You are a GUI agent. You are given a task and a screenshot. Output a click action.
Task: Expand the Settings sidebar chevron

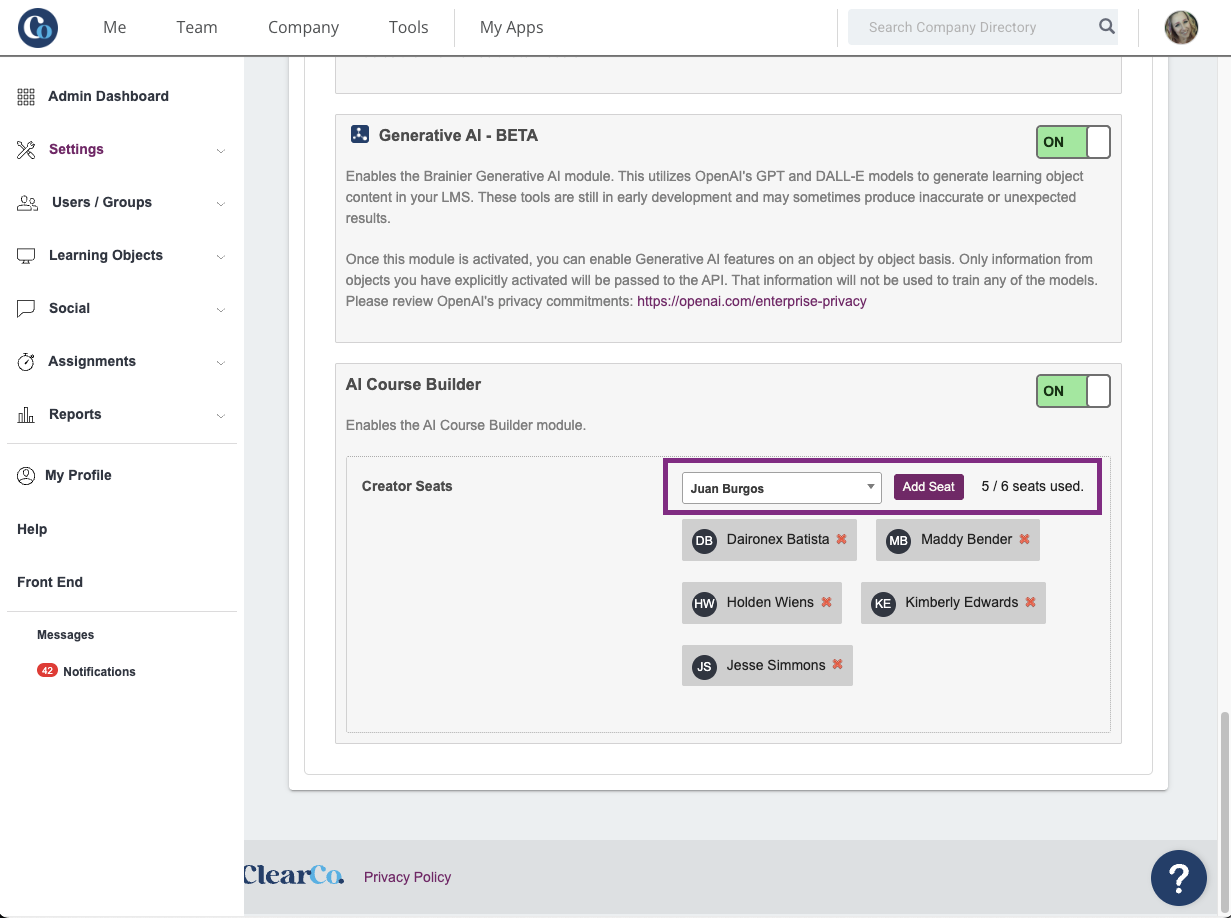[221, 151]
